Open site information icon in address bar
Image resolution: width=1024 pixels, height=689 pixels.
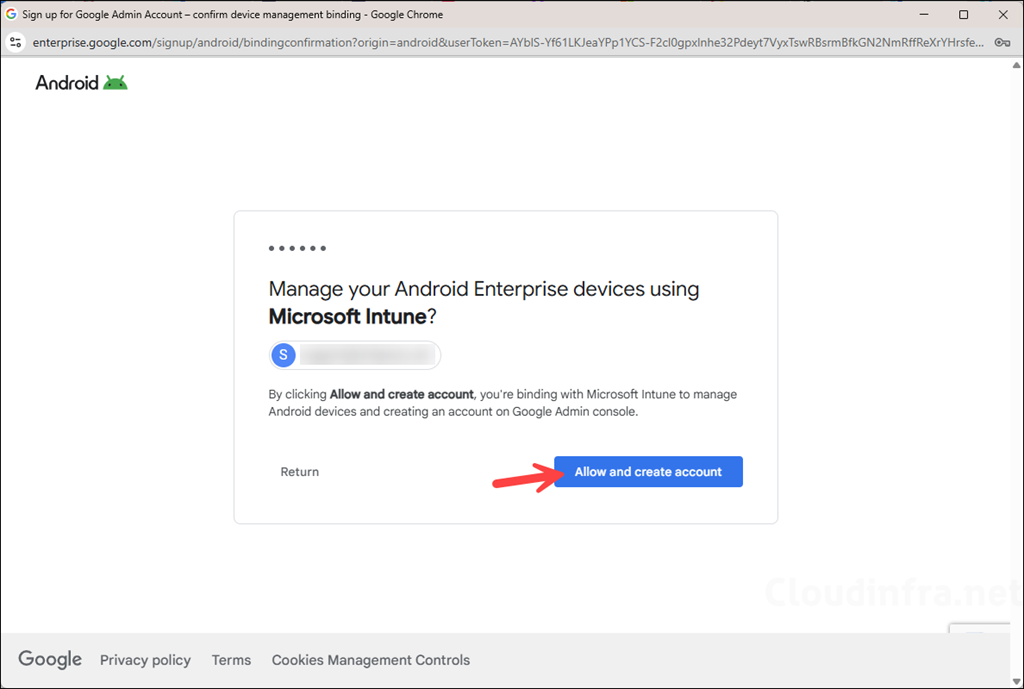point(15,42)
